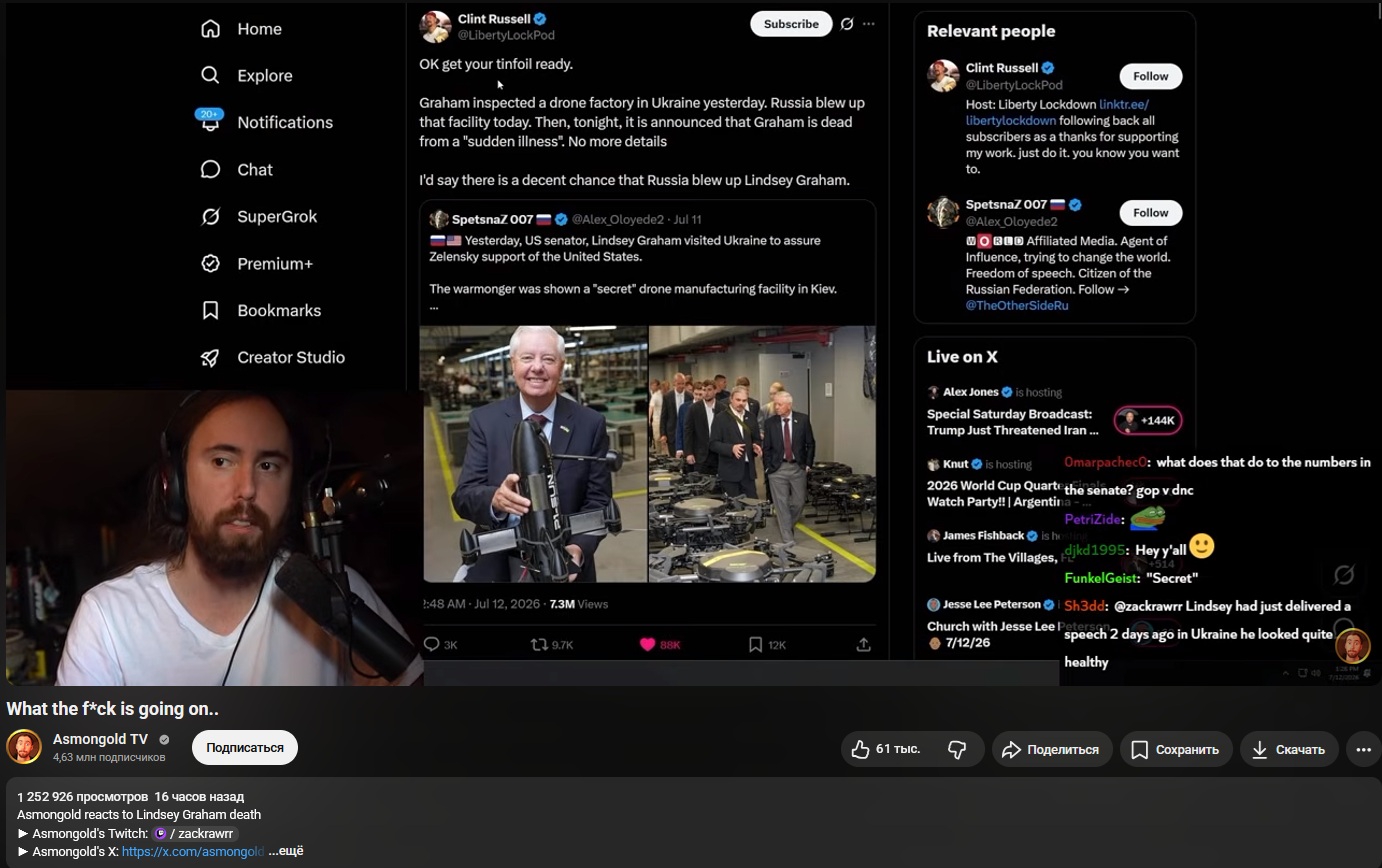The width and height of the screenshot is (1382, 868).
Task: Open the Home icon in X sidebar
Action: coord(210,29)
